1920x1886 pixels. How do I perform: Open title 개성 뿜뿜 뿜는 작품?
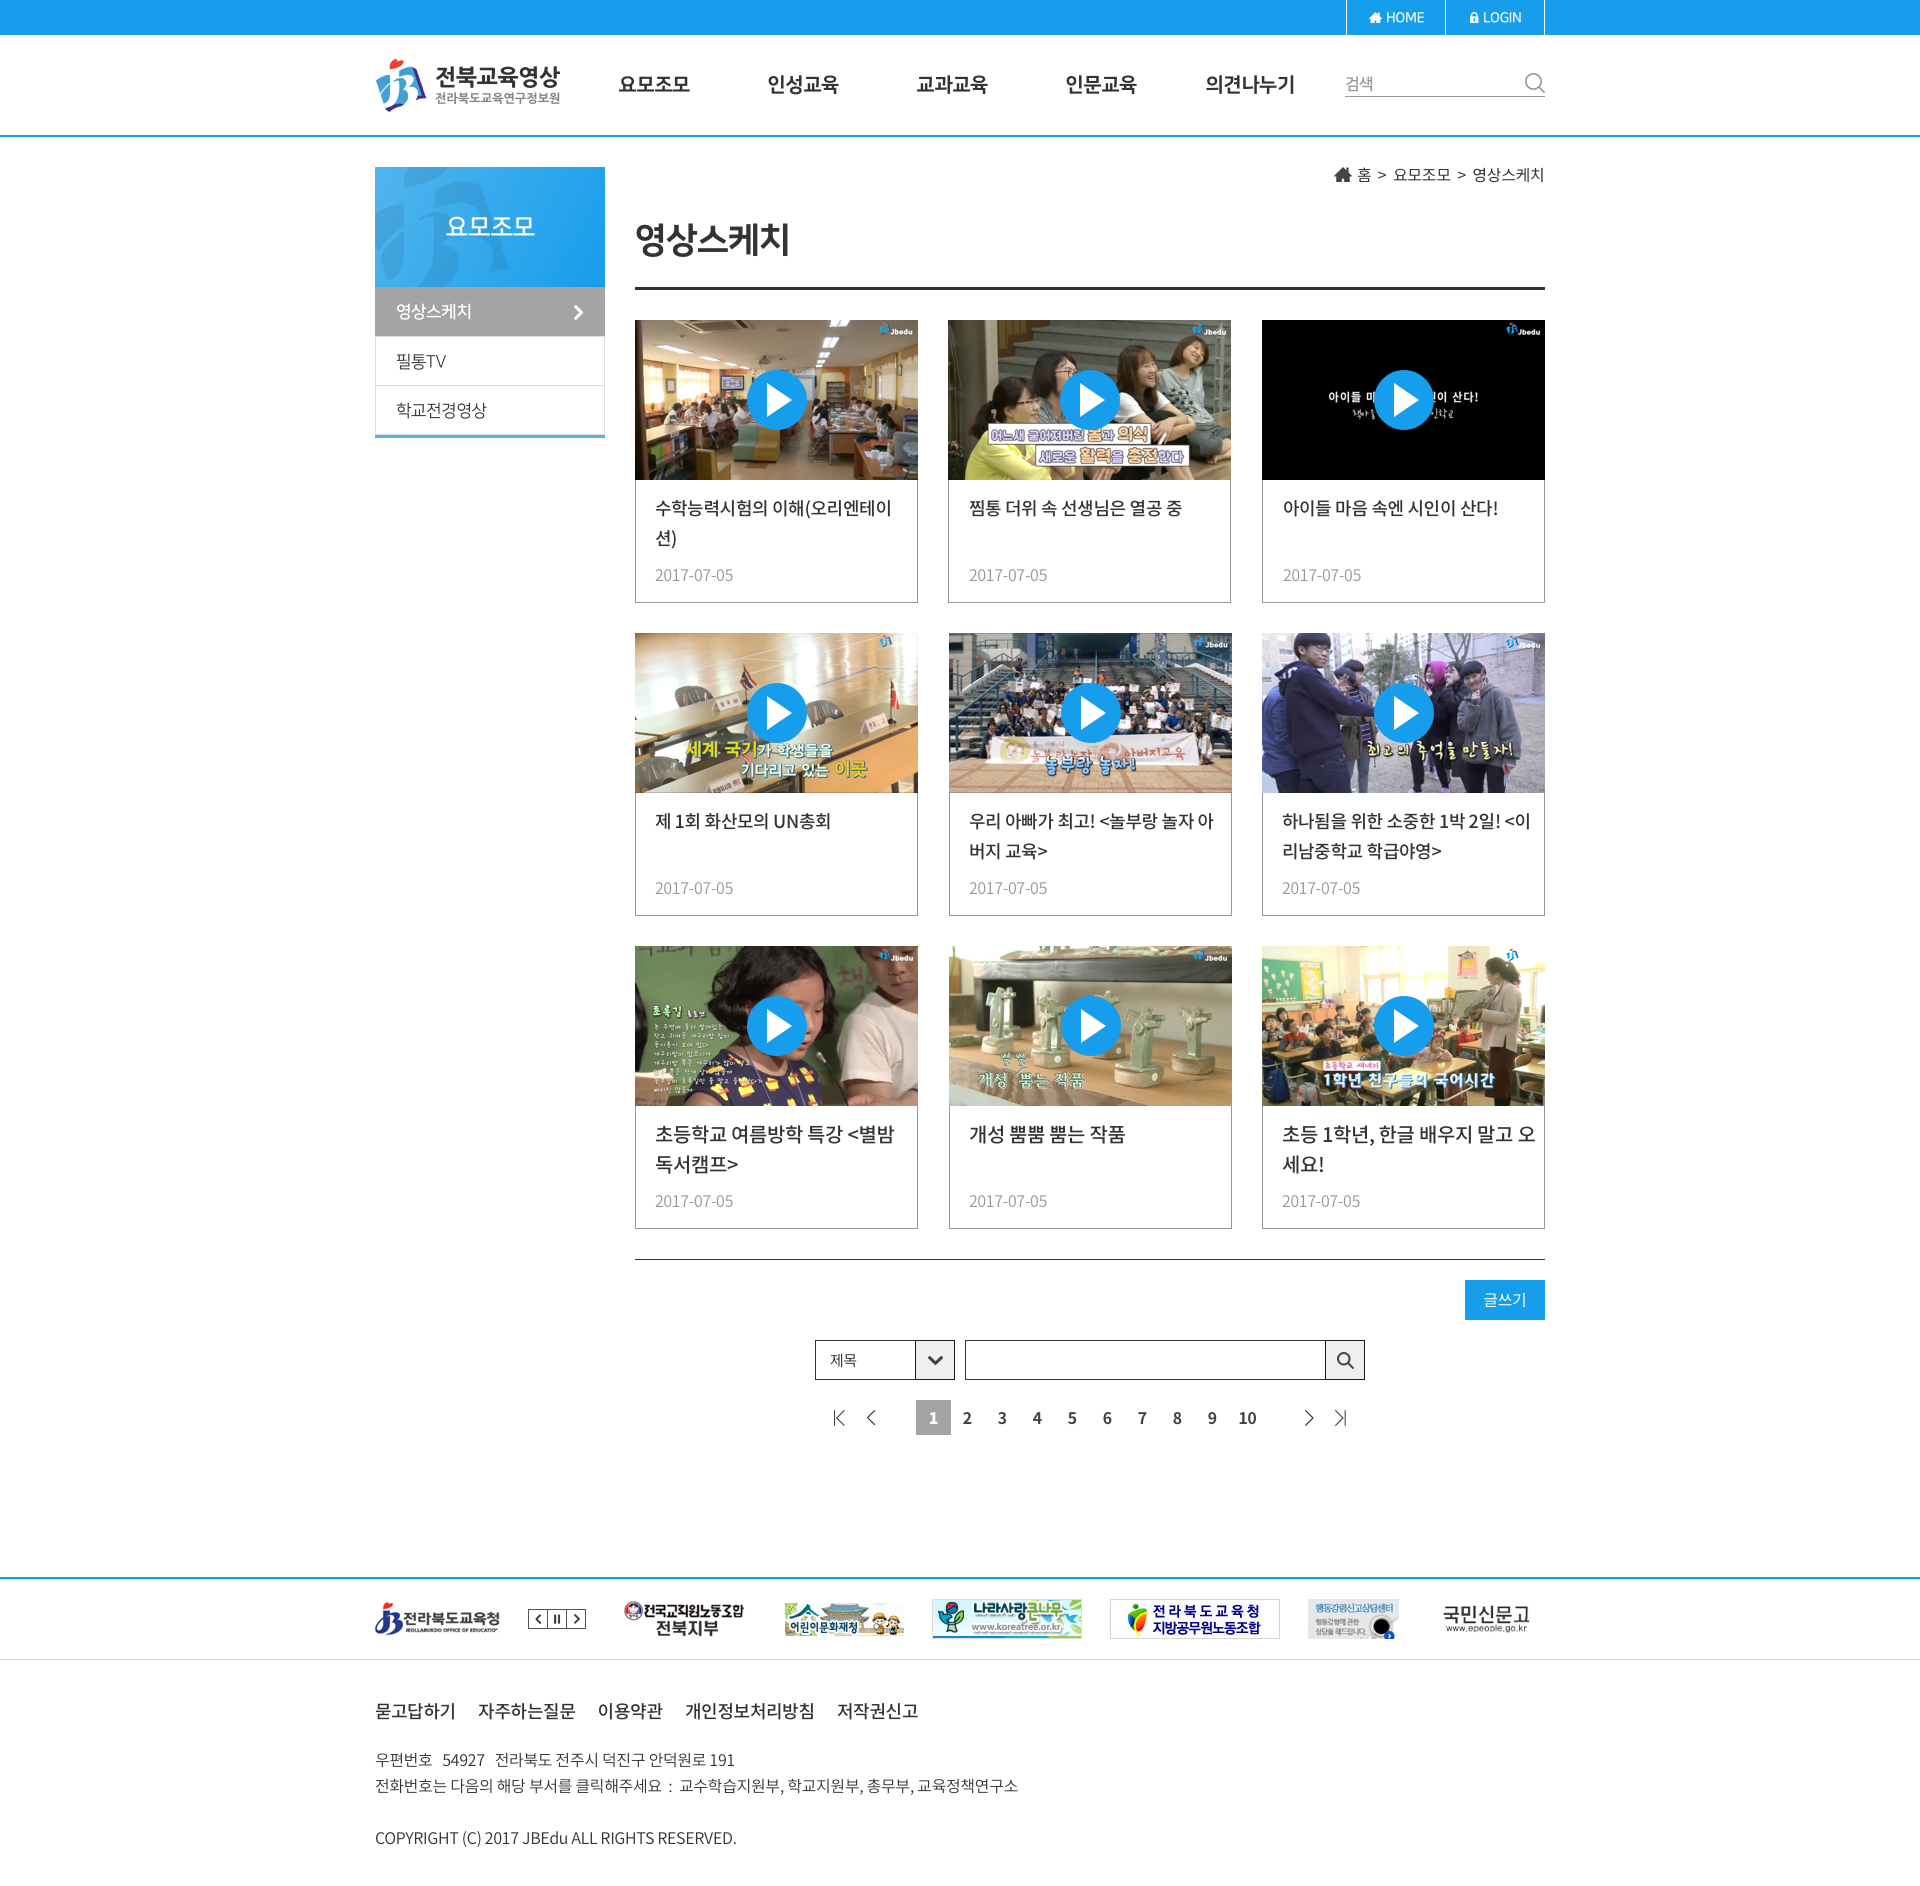1047,1134
